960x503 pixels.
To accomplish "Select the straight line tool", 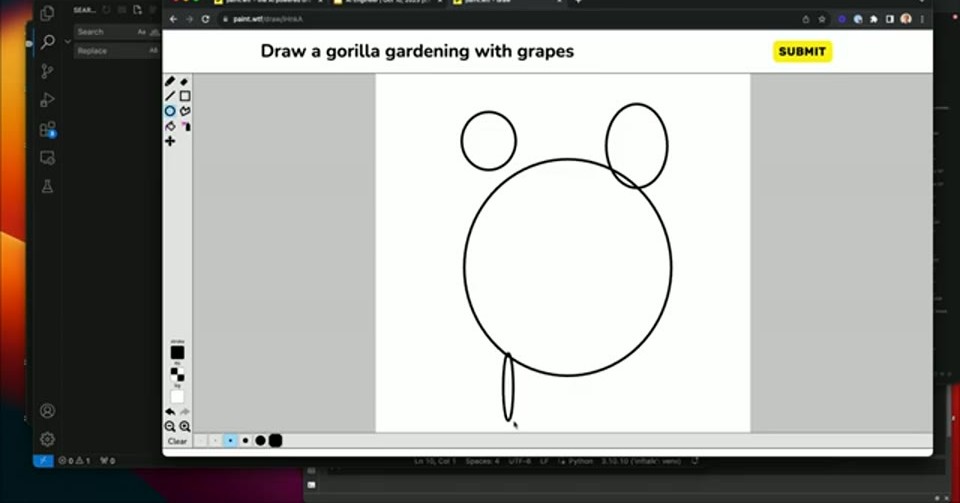I will click(170, 96).
